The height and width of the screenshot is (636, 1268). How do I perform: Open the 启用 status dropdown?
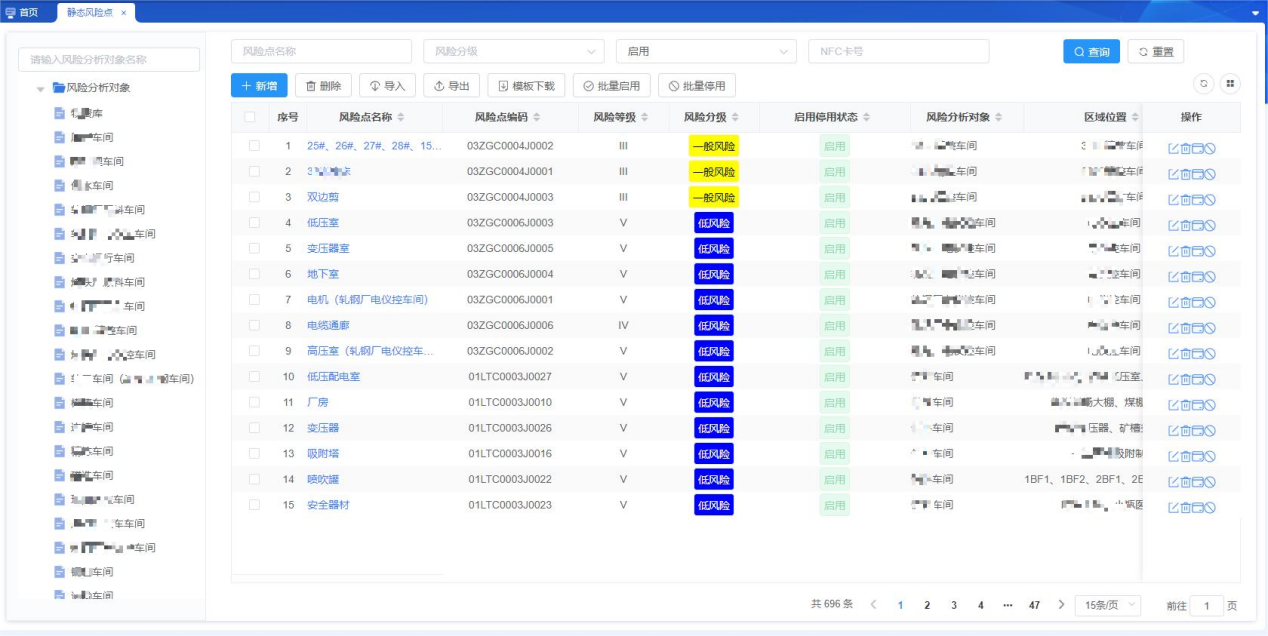pyautogui.click(x=706, y=52)
